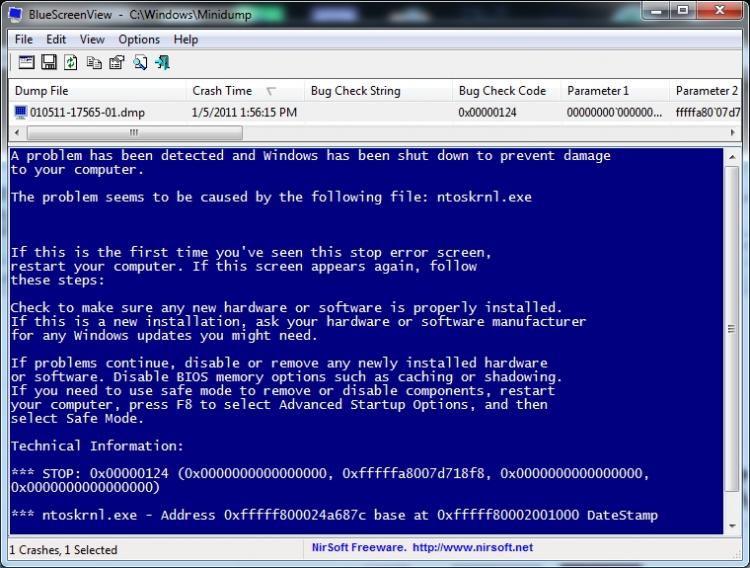The width and height of the screenshot is (750, 568).
Task: Click the 0x00000124 bug check code cell
Action: [487, 113]
